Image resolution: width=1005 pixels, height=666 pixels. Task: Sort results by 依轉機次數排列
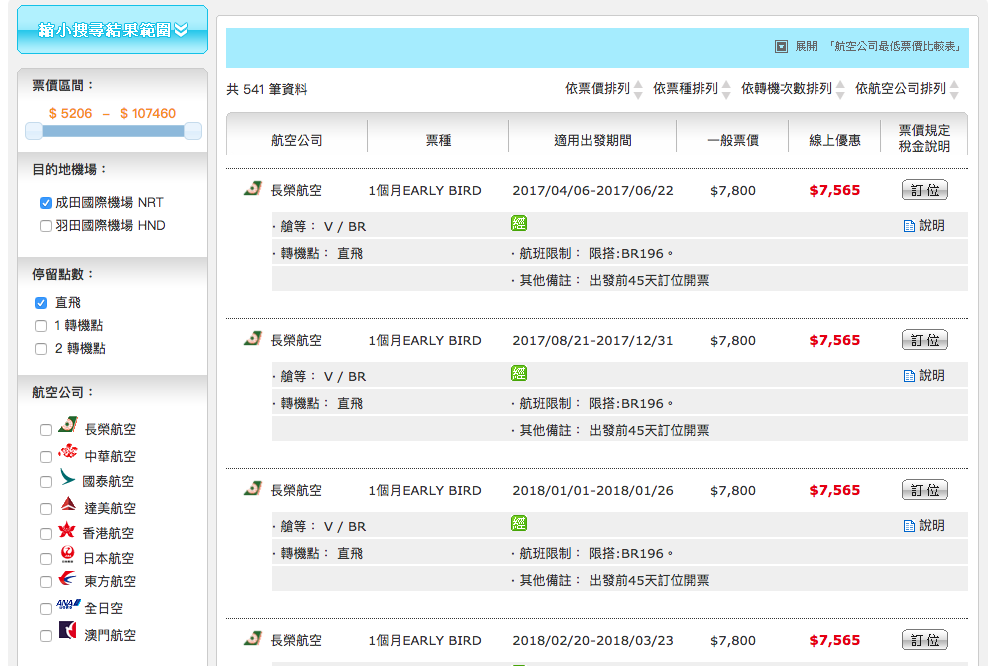pos(792,89)
